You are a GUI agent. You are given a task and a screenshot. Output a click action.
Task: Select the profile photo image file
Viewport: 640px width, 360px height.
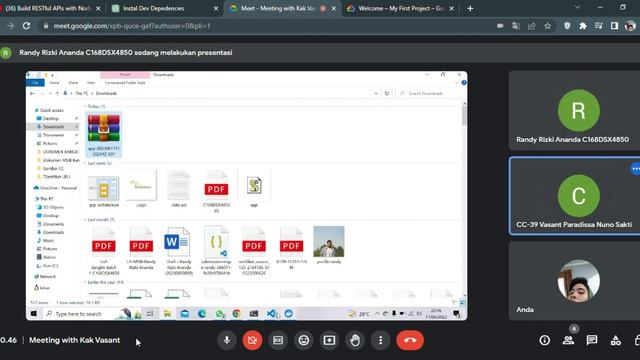(329, 245)
